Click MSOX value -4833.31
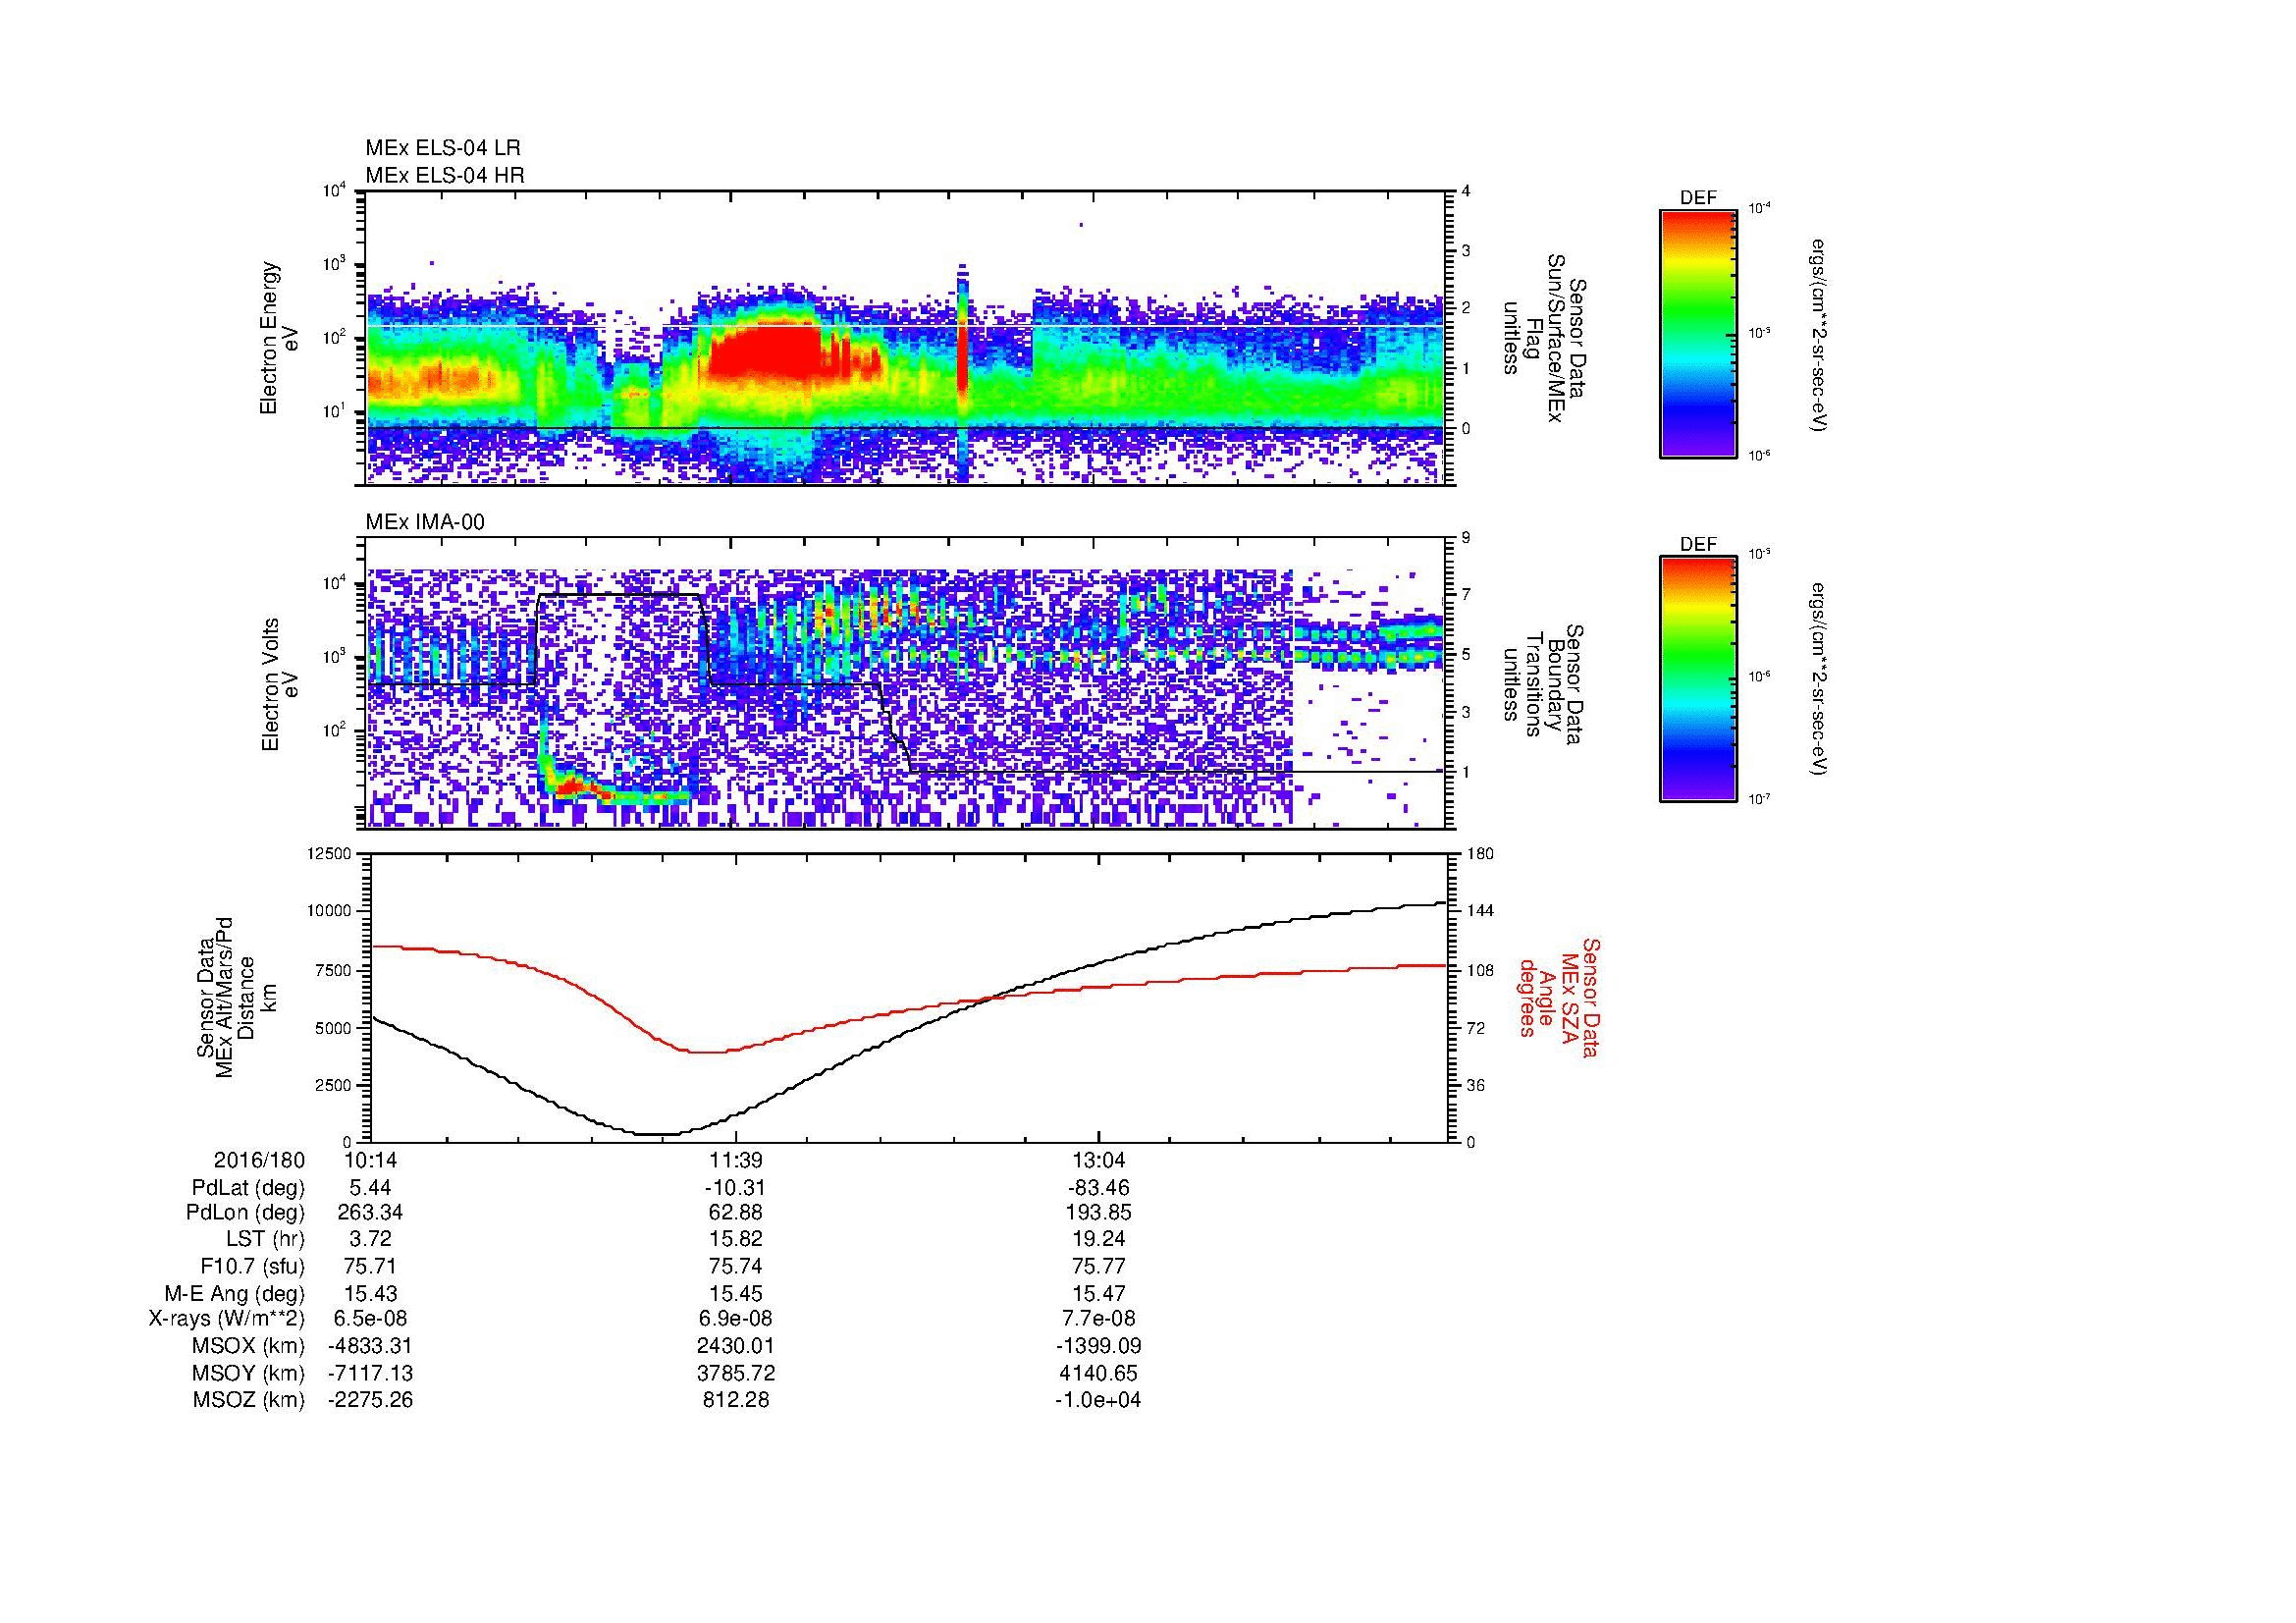This screenshot has width=2296, height=1623. 370,1346
